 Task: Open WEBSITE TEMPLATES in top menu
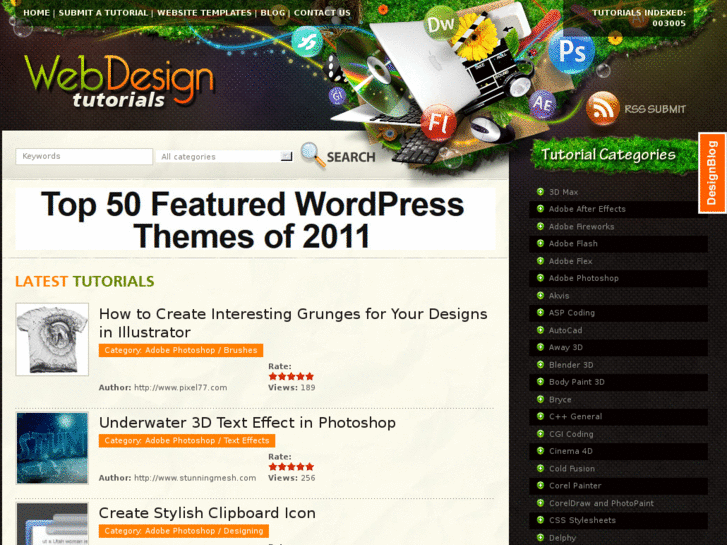[204, 13]
